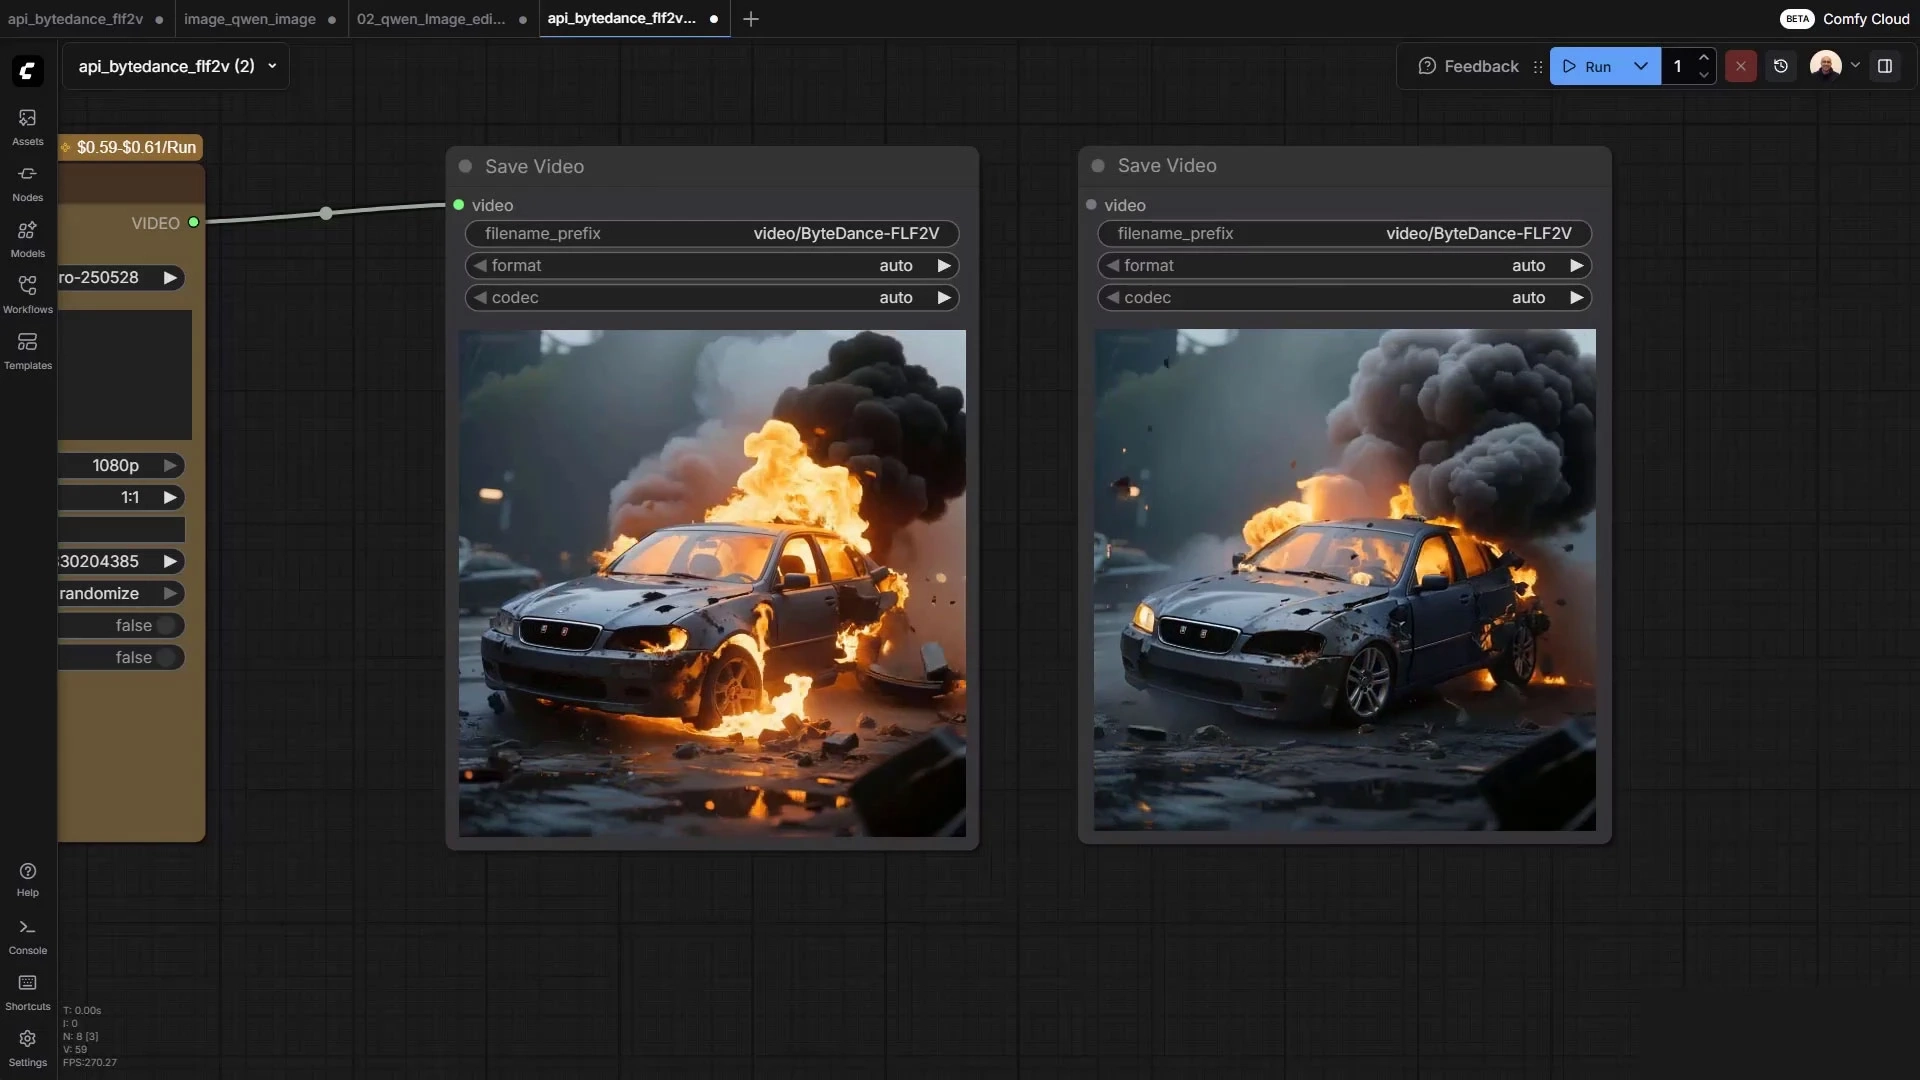1920x1080 pixels.
Task: Toggle the right side panel icon
Action: click(1885, 66)
